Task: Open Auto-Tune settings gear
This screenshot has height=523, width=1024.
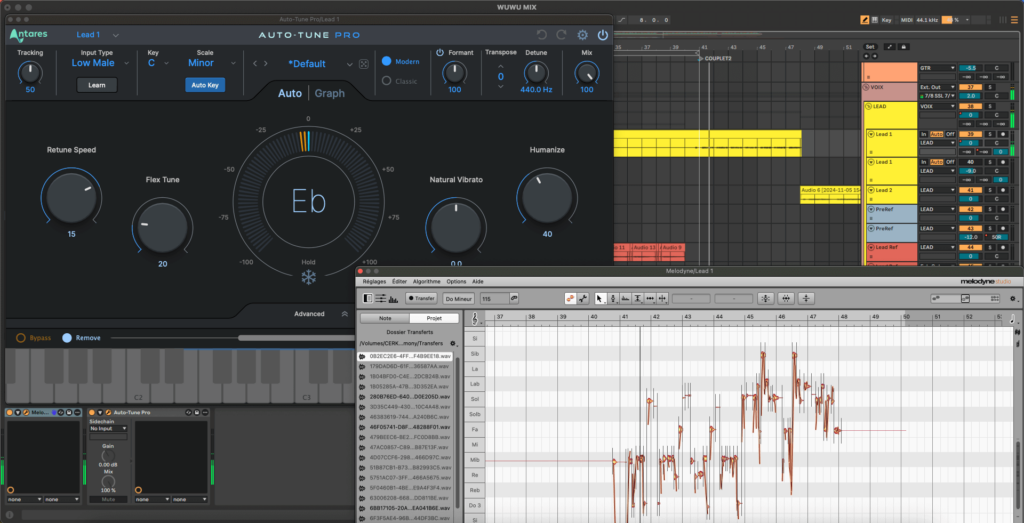Action: [x=582, y=35]
